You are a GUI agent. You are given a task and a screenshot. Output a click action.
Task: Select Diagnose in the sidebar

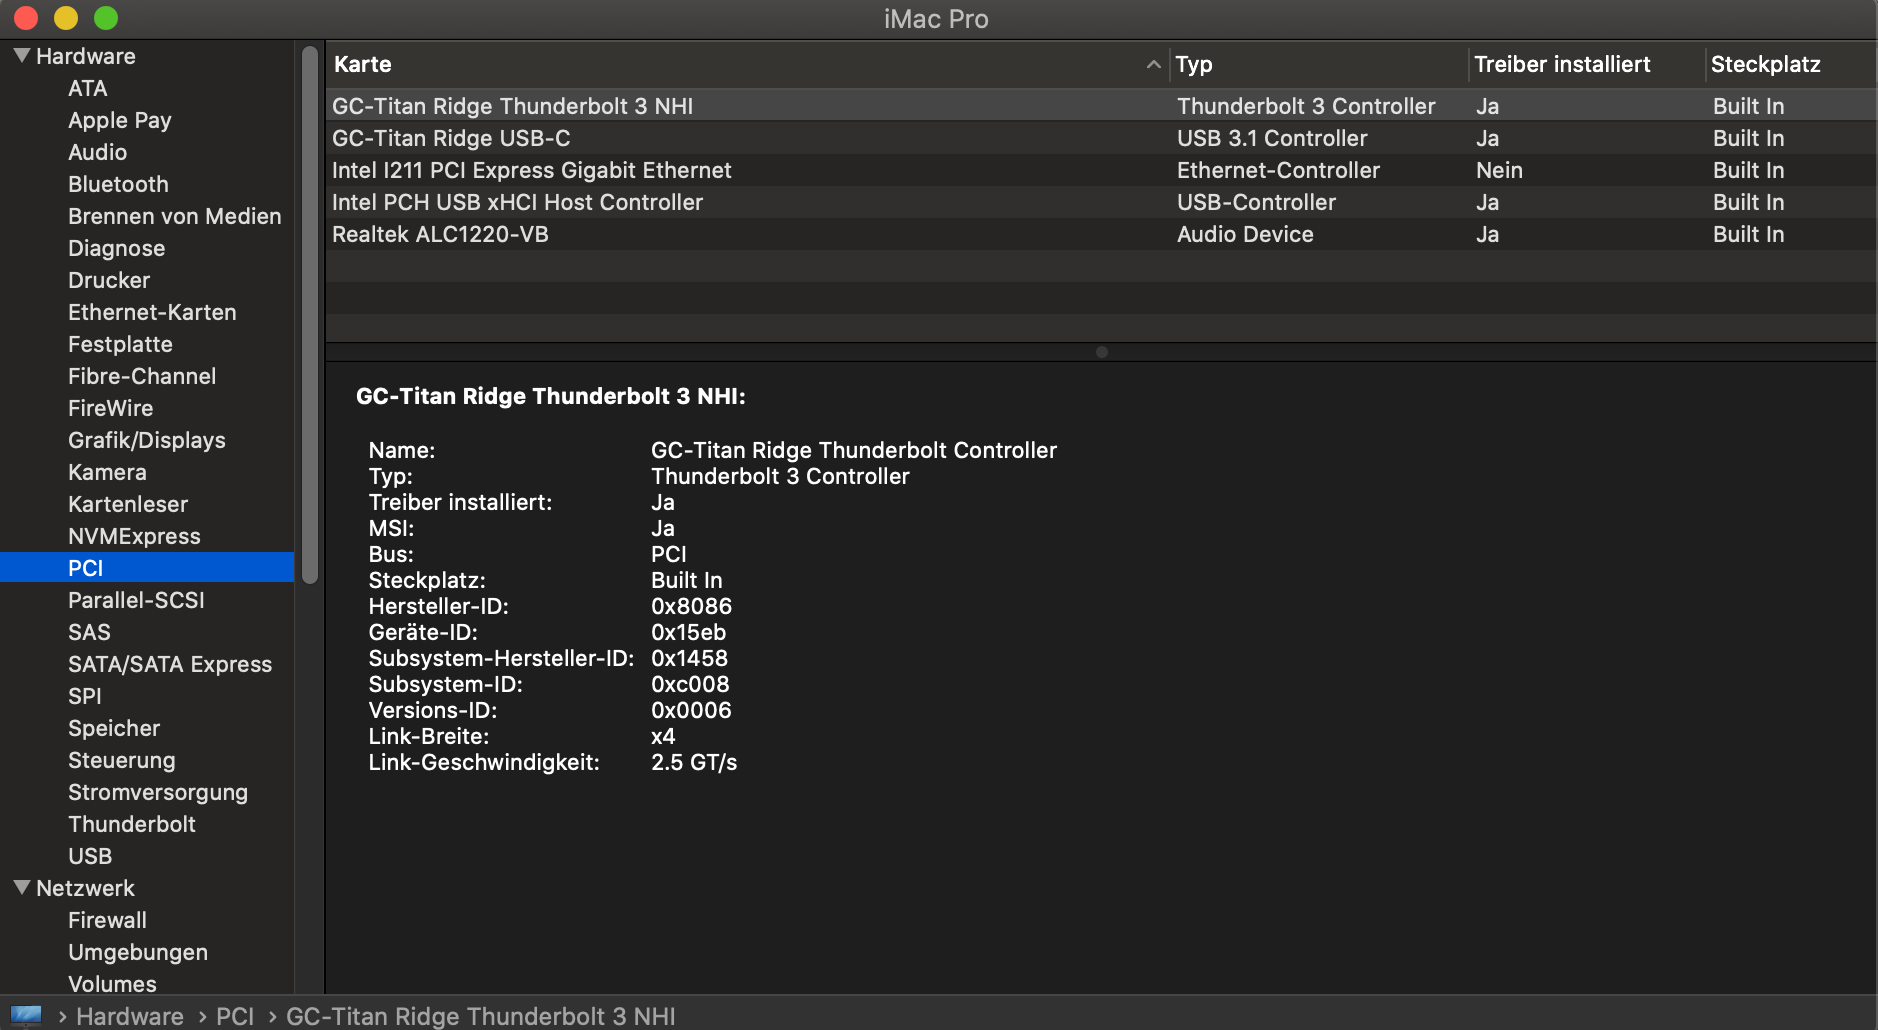[117, 248]
